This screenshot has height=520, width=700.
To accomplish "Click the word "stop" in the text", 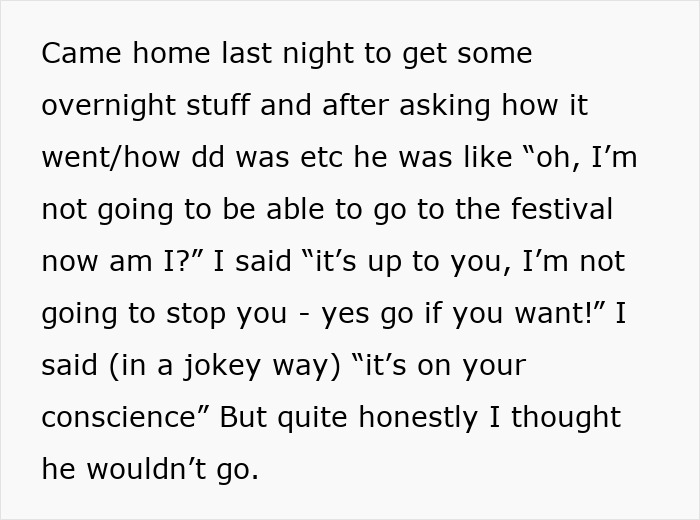I will [196, 314].
